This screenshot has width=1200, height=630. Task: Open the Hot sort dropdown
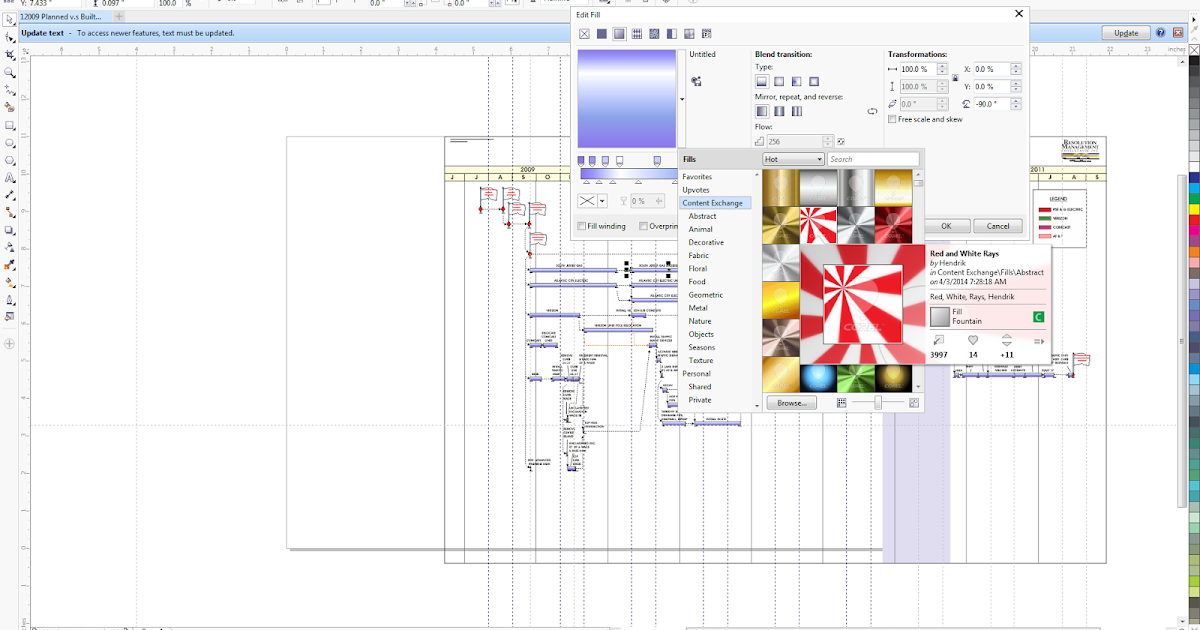coord(793,159)
